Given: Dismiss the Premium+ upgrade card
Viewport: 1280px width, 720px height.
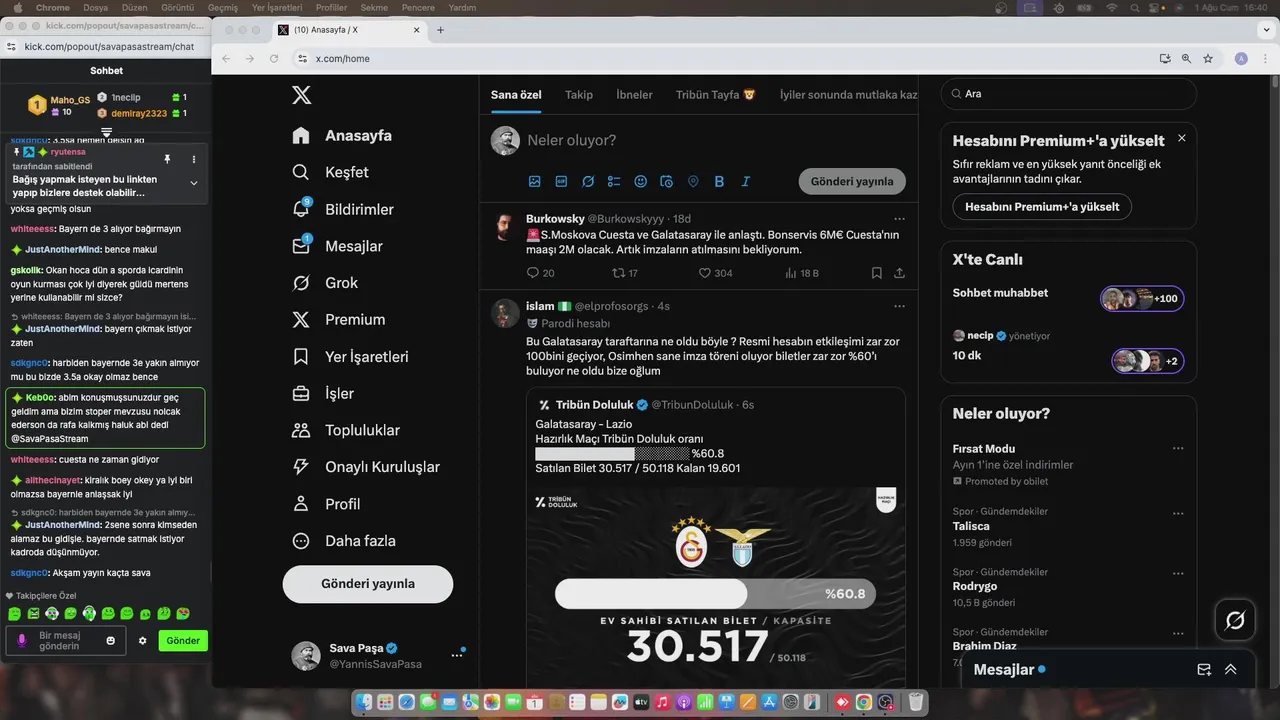Looking at the screenshot, I should pyautogui.click(x=1182, y=138).
